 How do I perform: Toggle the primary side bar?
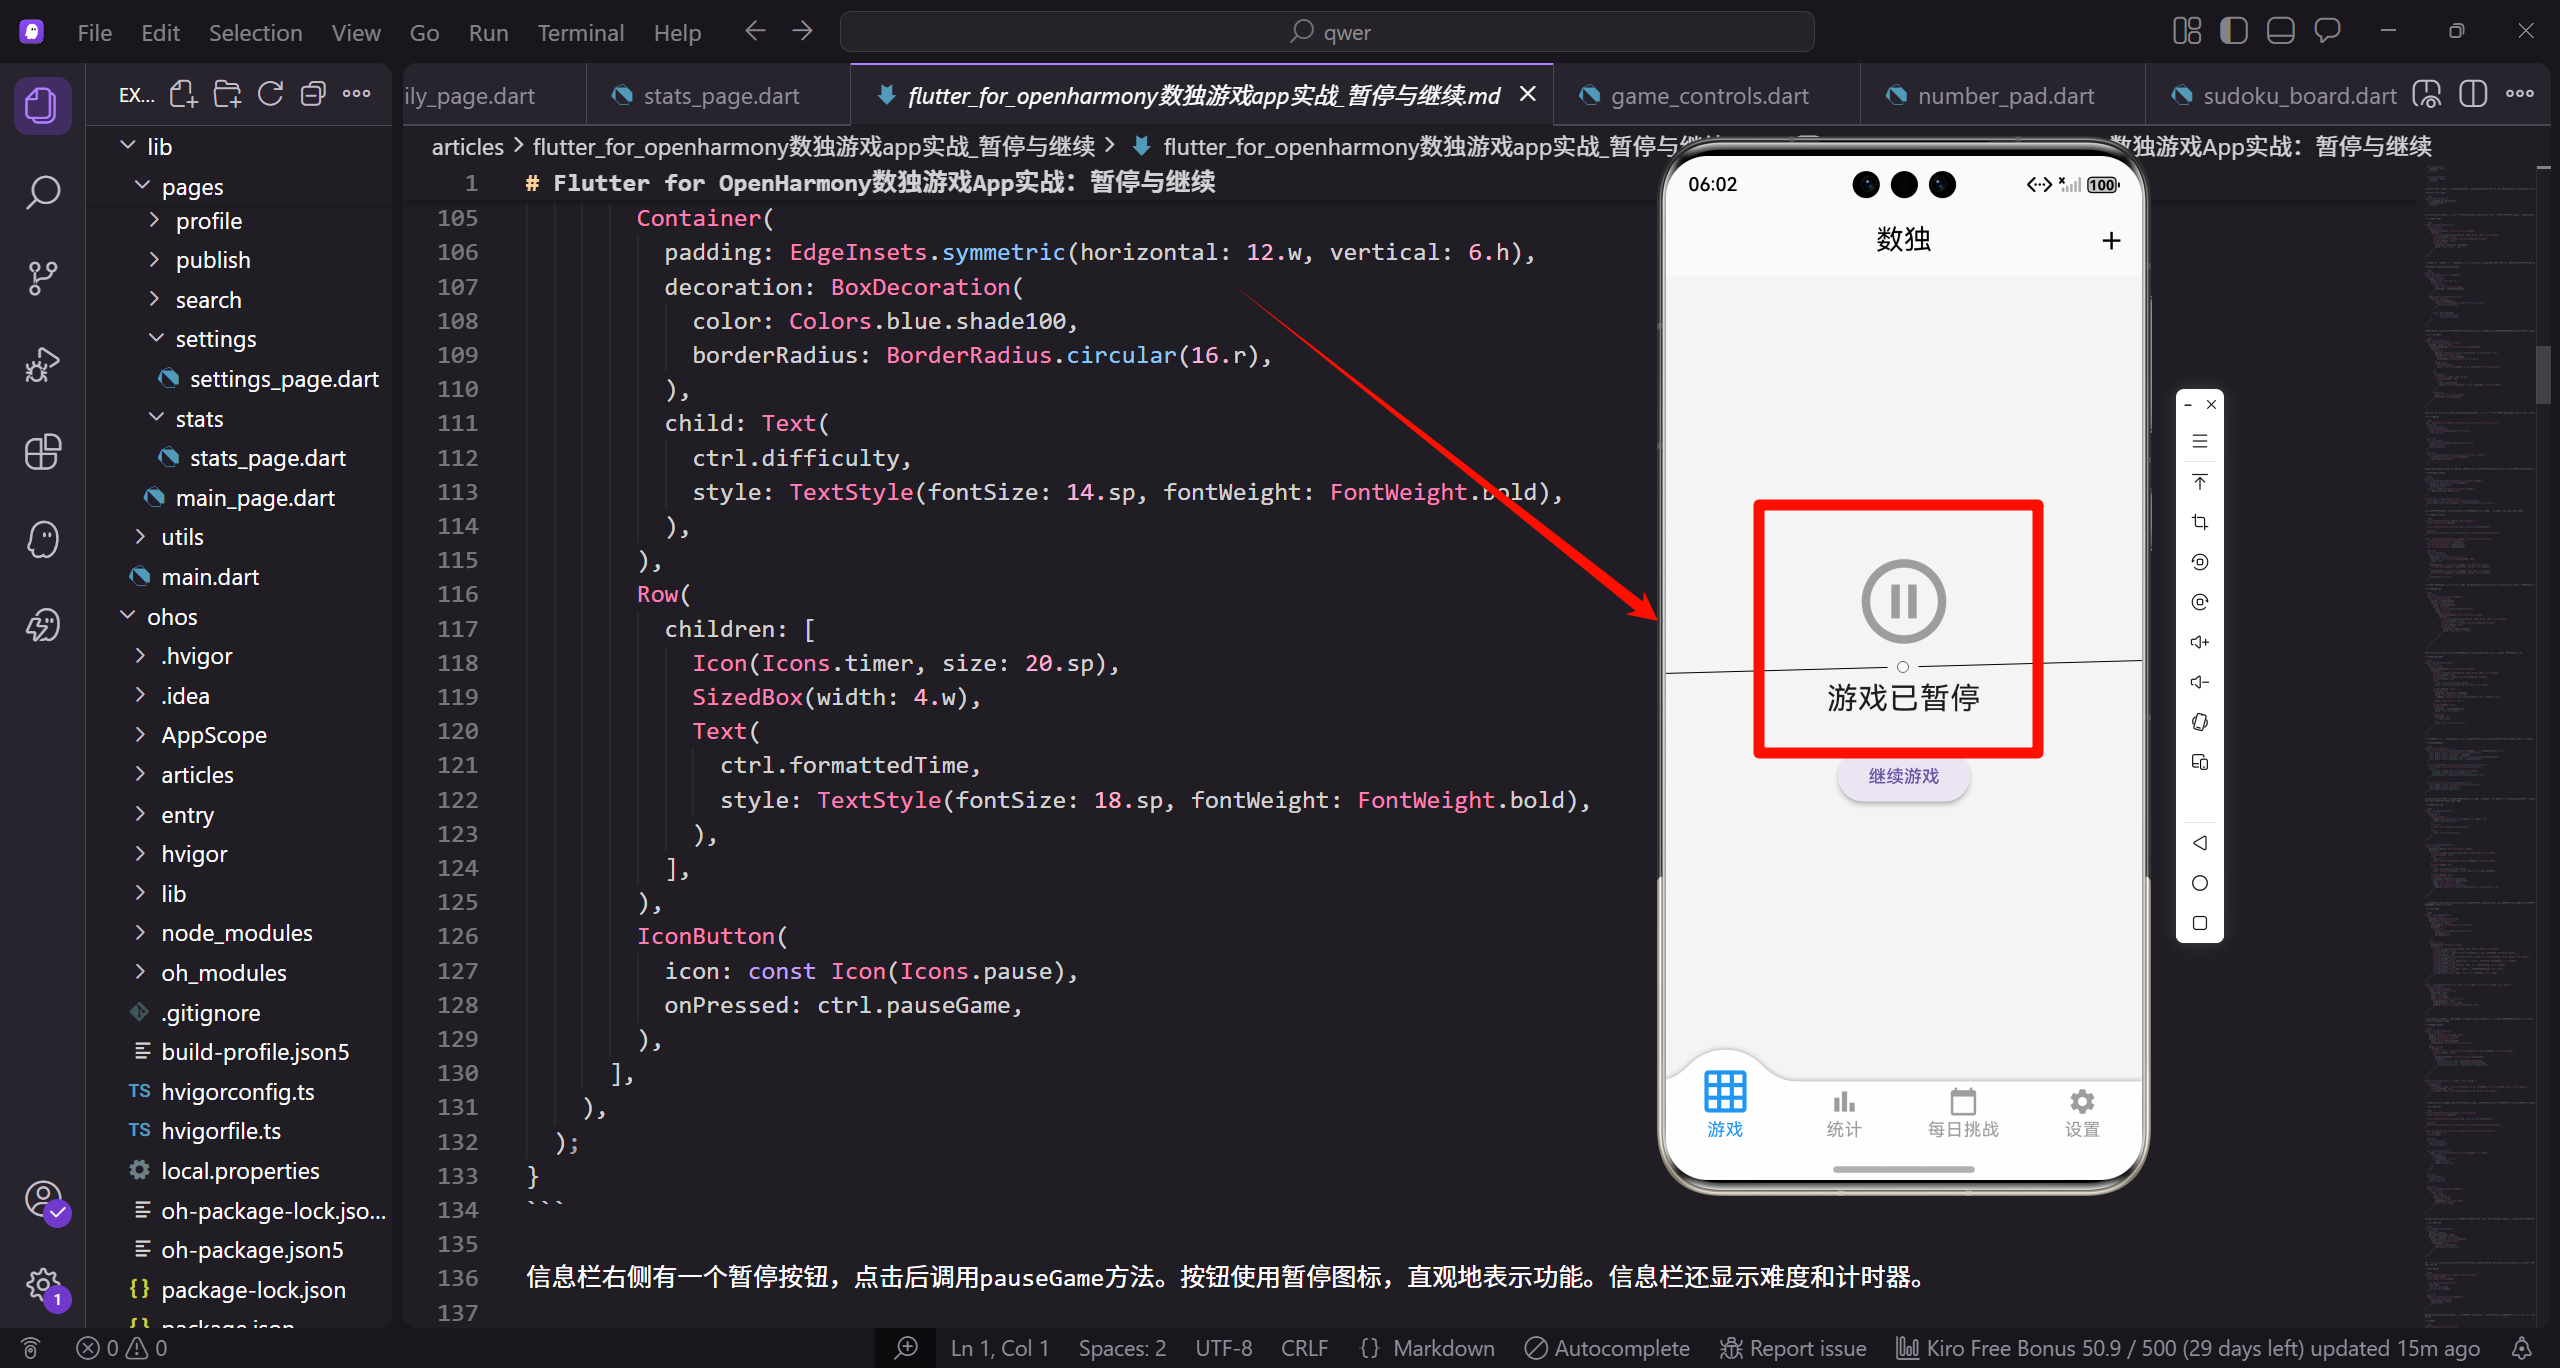click(2233, 31)
